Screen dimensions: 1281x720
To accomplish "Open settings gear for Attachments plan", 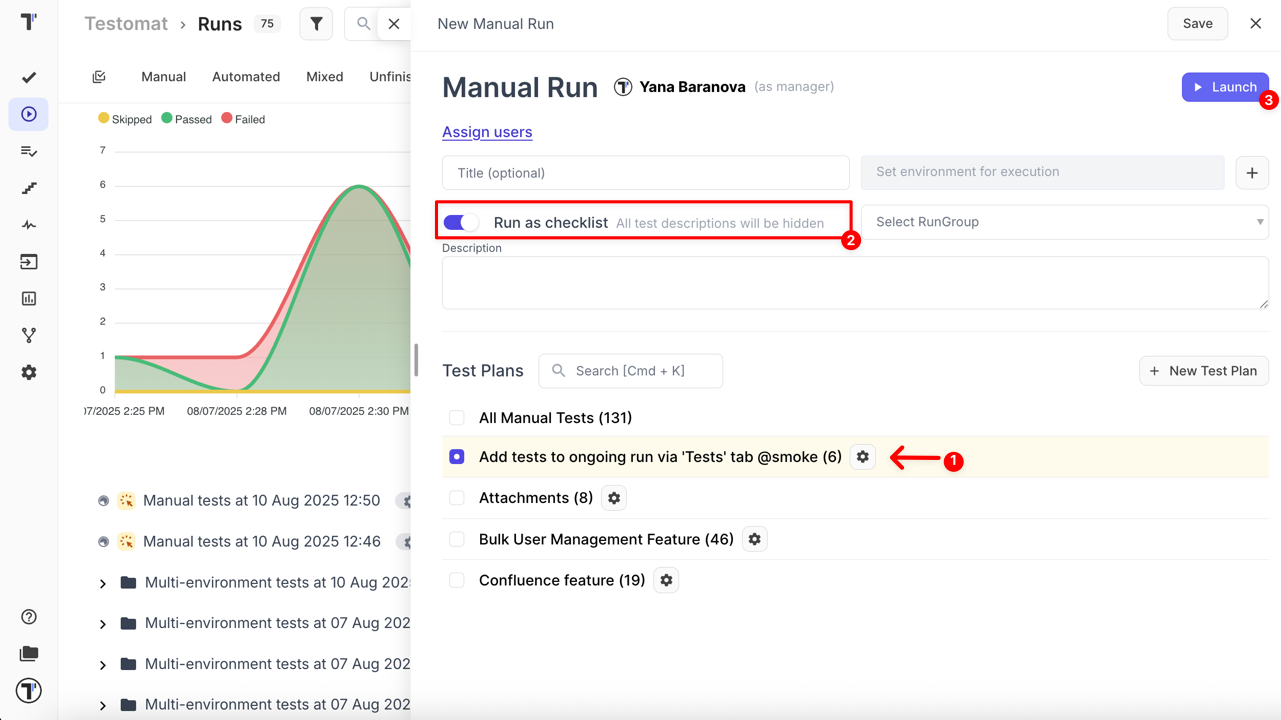I will coord(614,498).
